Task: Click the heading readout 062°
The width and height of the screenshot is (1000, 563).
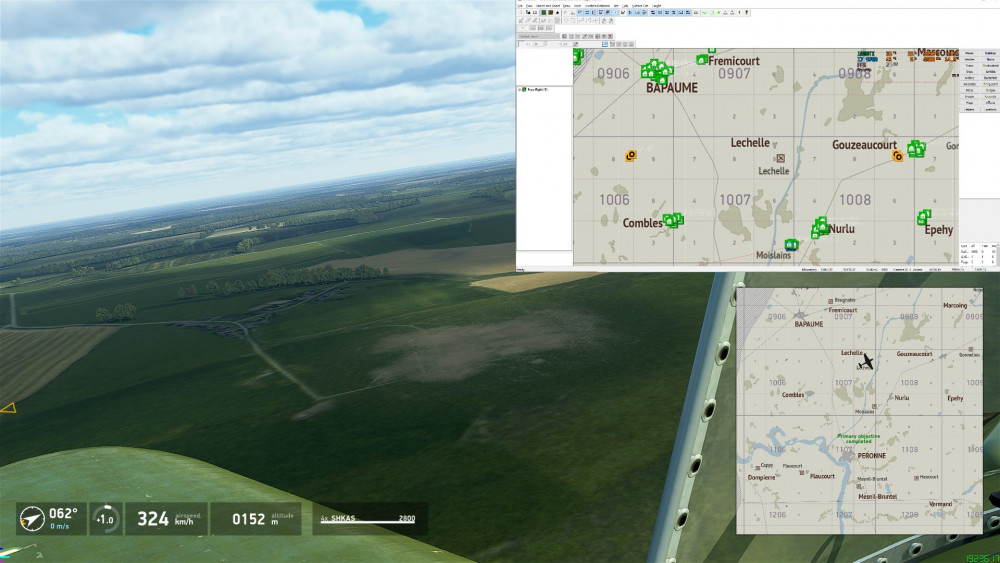Action: coord(63,513)
